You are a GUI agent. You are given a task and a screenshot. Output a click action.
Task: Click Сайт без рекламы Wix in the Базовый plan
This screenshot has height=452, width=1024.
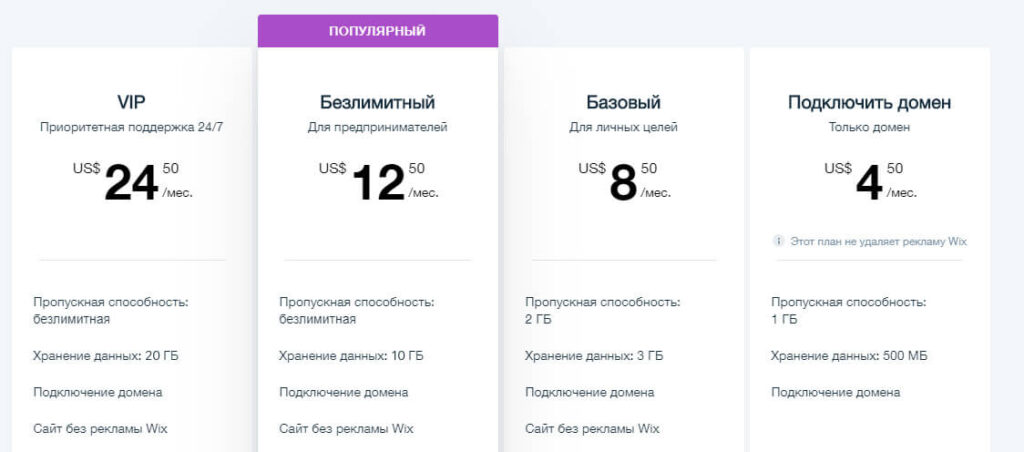pyautogui.click(x=592, y=429)
